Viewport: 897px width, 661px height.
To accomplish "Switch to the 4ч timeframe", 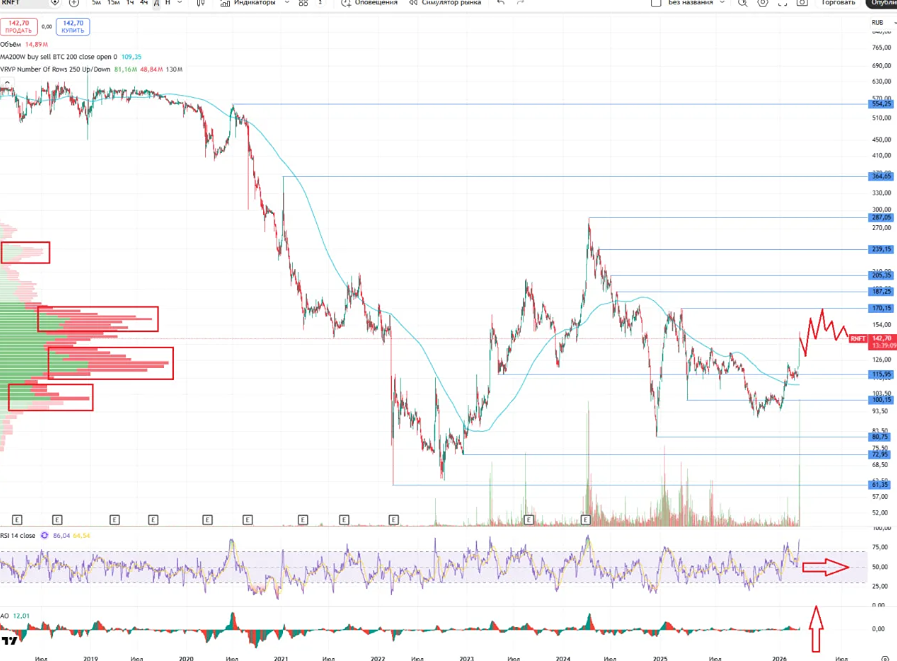I will pos(144,2).
